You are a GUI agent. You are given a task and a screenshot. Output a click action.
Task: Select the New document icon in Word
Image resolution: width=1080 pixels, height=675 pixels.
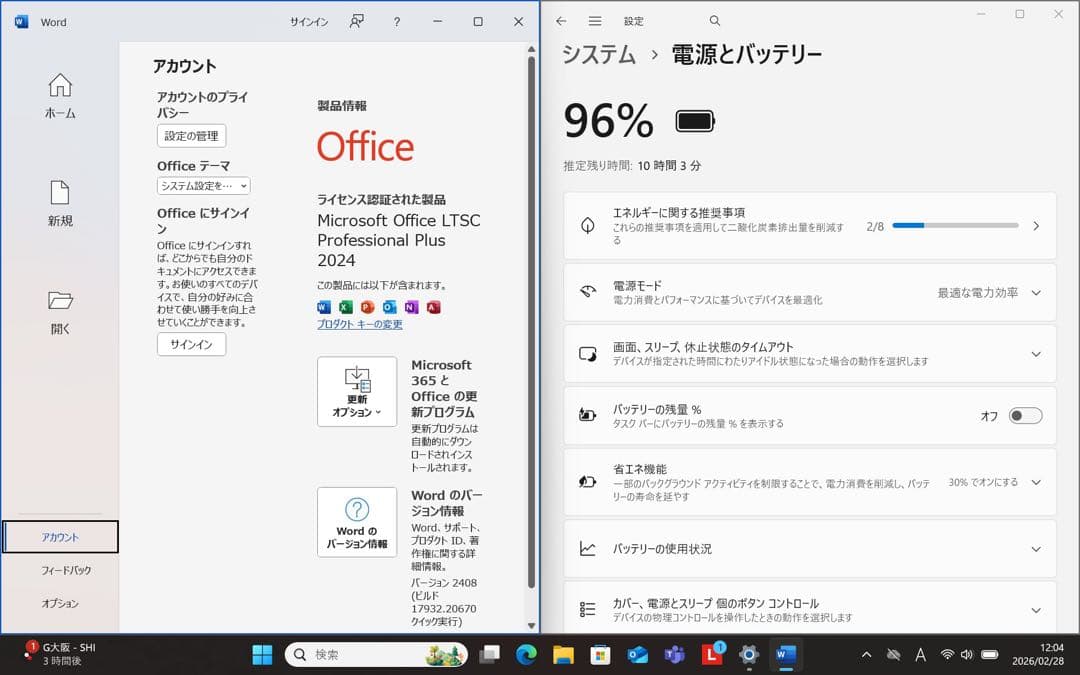(x=60, y=193)
